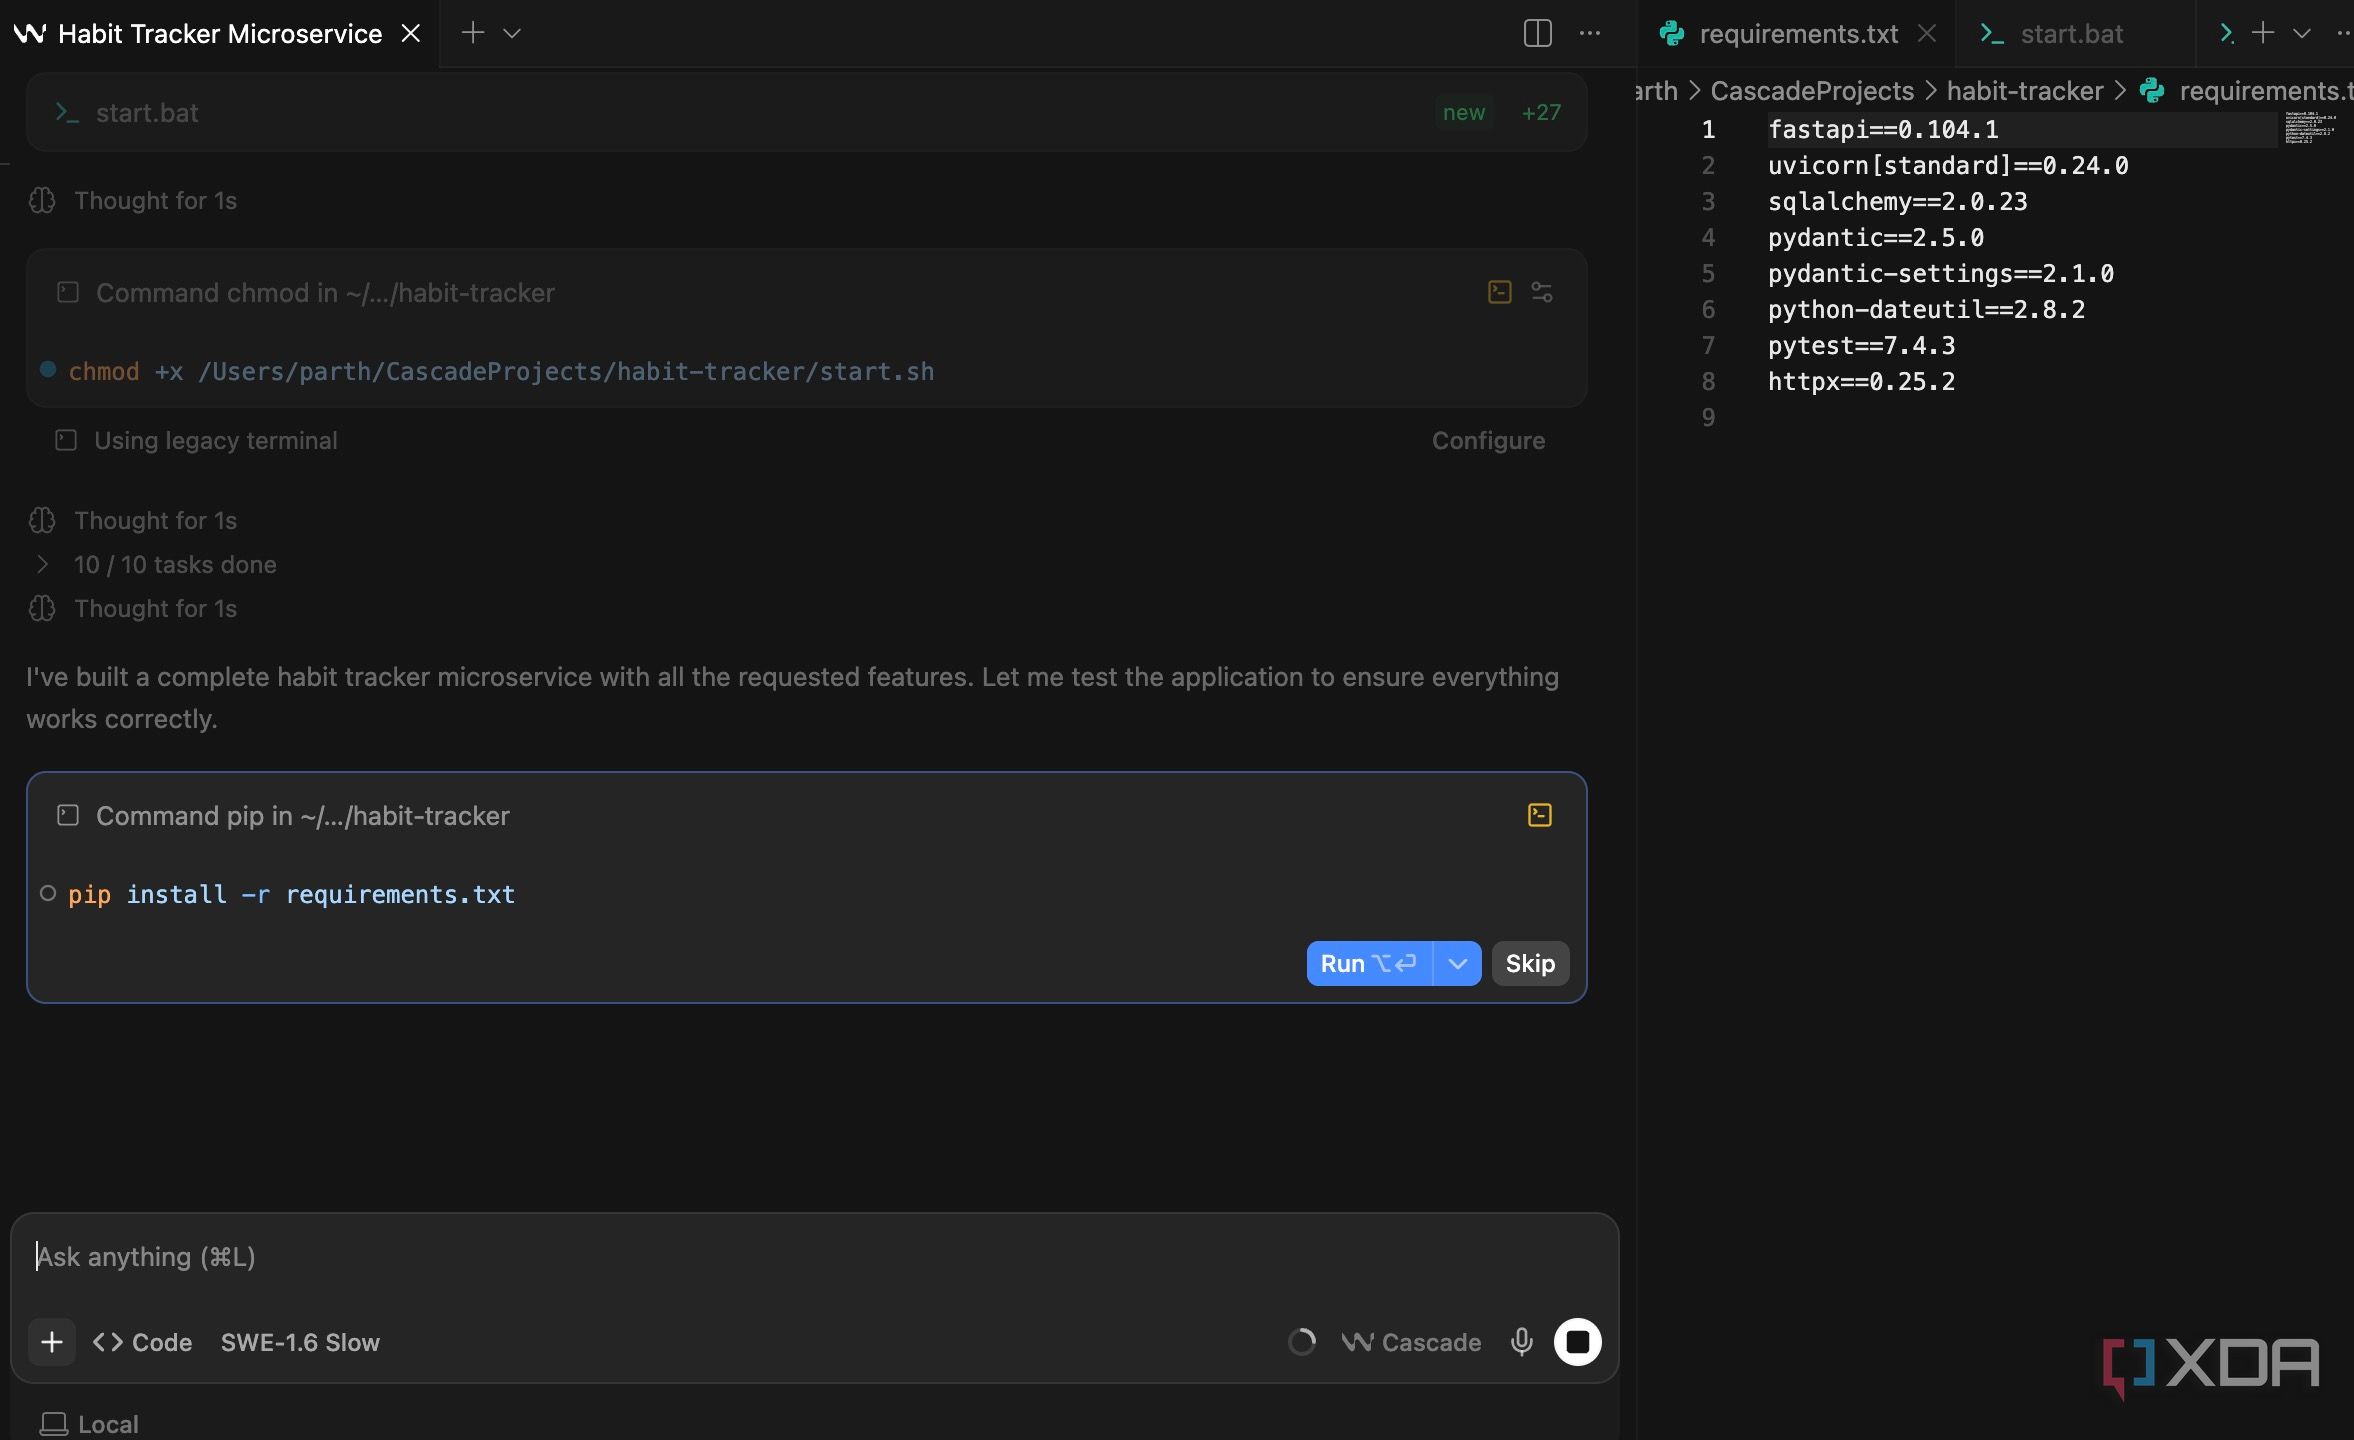Click the loading spinner in input bar
The height and width of the screenshot is (1440, 2354).
[x=1301, y=1342]
